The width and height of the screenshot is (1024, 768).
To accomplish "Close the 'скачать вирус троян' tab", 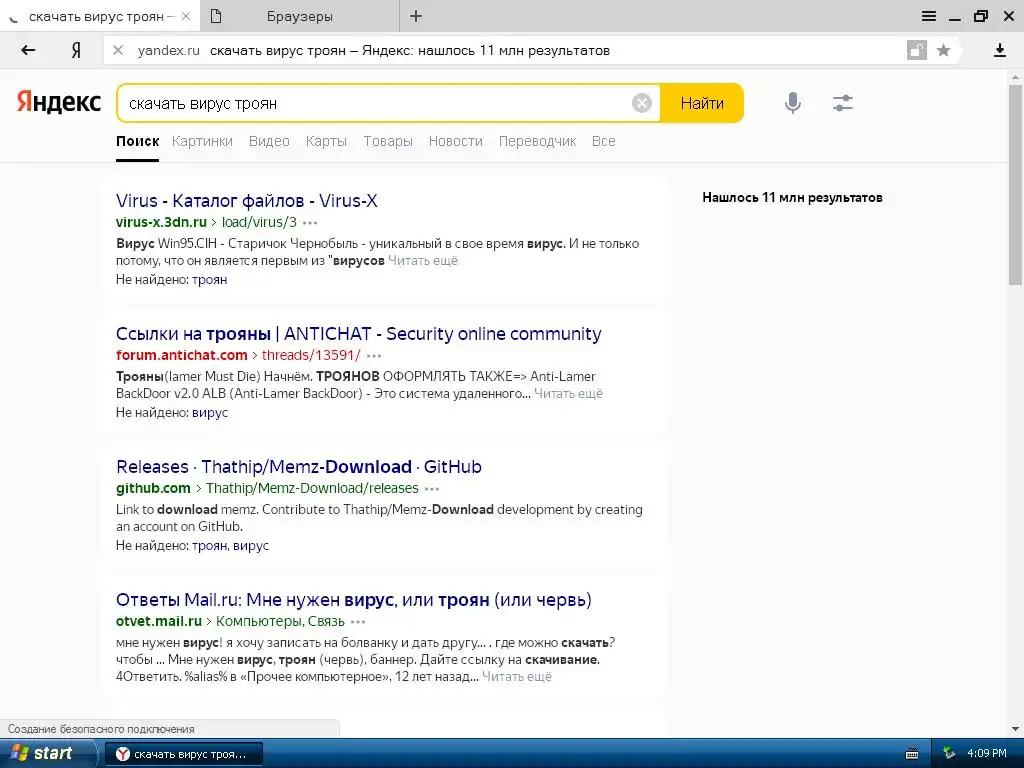I will 186,16.
